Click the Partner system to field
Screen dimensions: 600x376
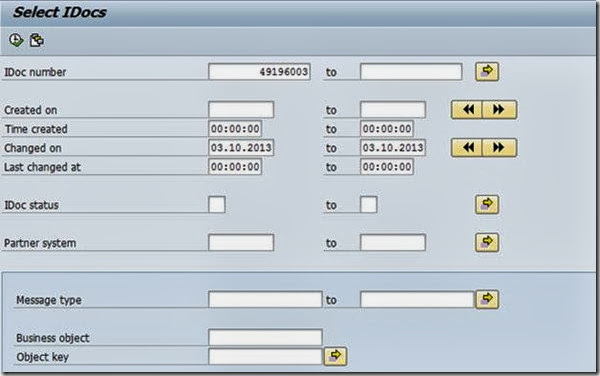tap(393, 243)
